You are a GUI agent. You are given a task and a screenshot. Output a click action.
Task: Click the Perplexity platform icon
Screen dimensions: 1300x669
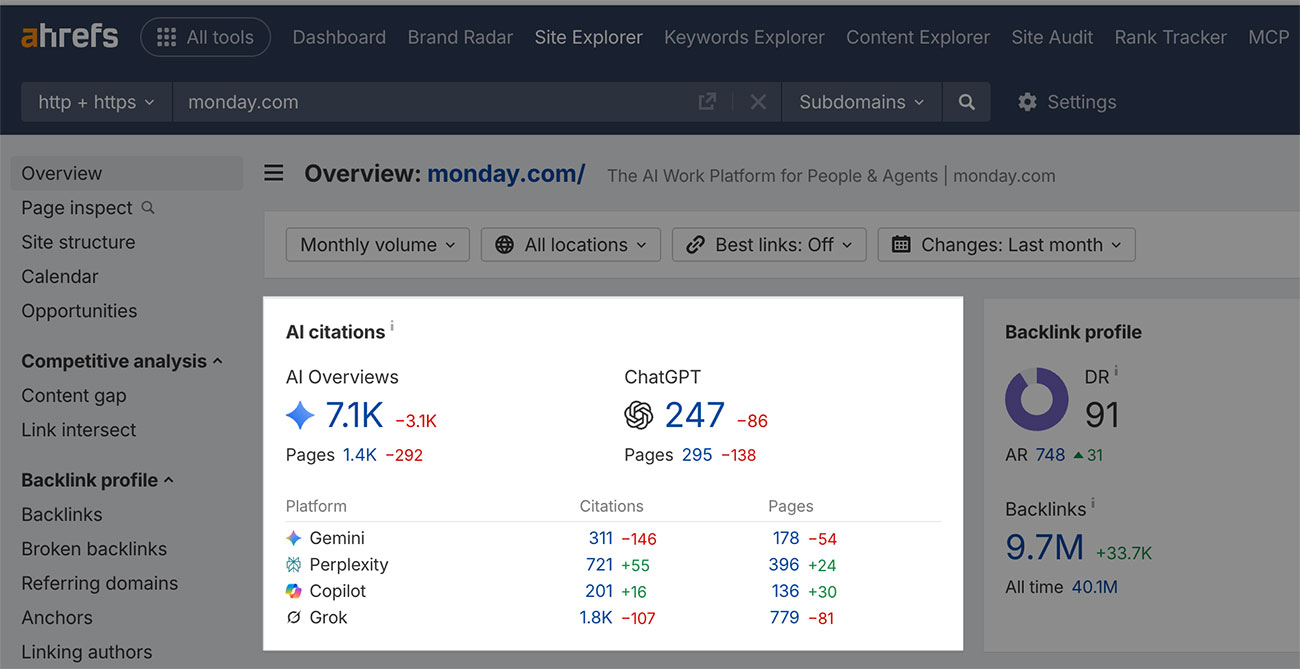(294, 565)
